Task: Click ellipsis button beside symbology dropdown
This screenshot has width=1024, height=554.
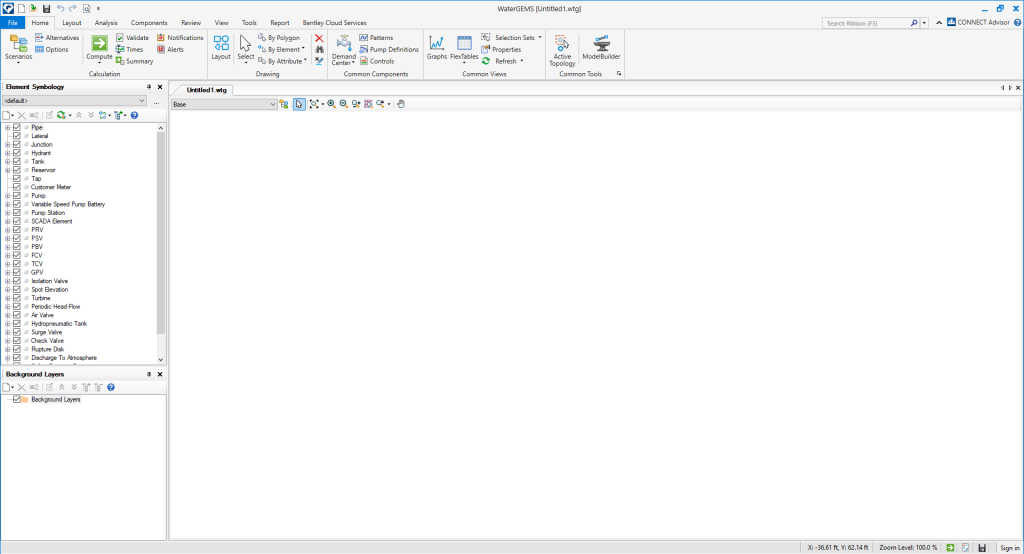Action: 157,101
